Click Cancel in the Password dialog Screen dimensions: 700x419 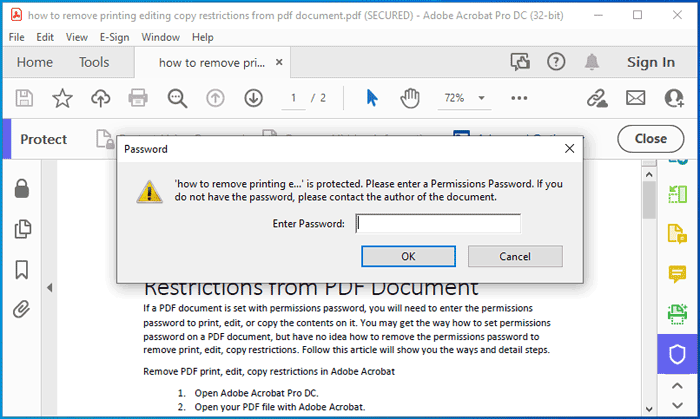pyautogui.click(x=515, y=256)
